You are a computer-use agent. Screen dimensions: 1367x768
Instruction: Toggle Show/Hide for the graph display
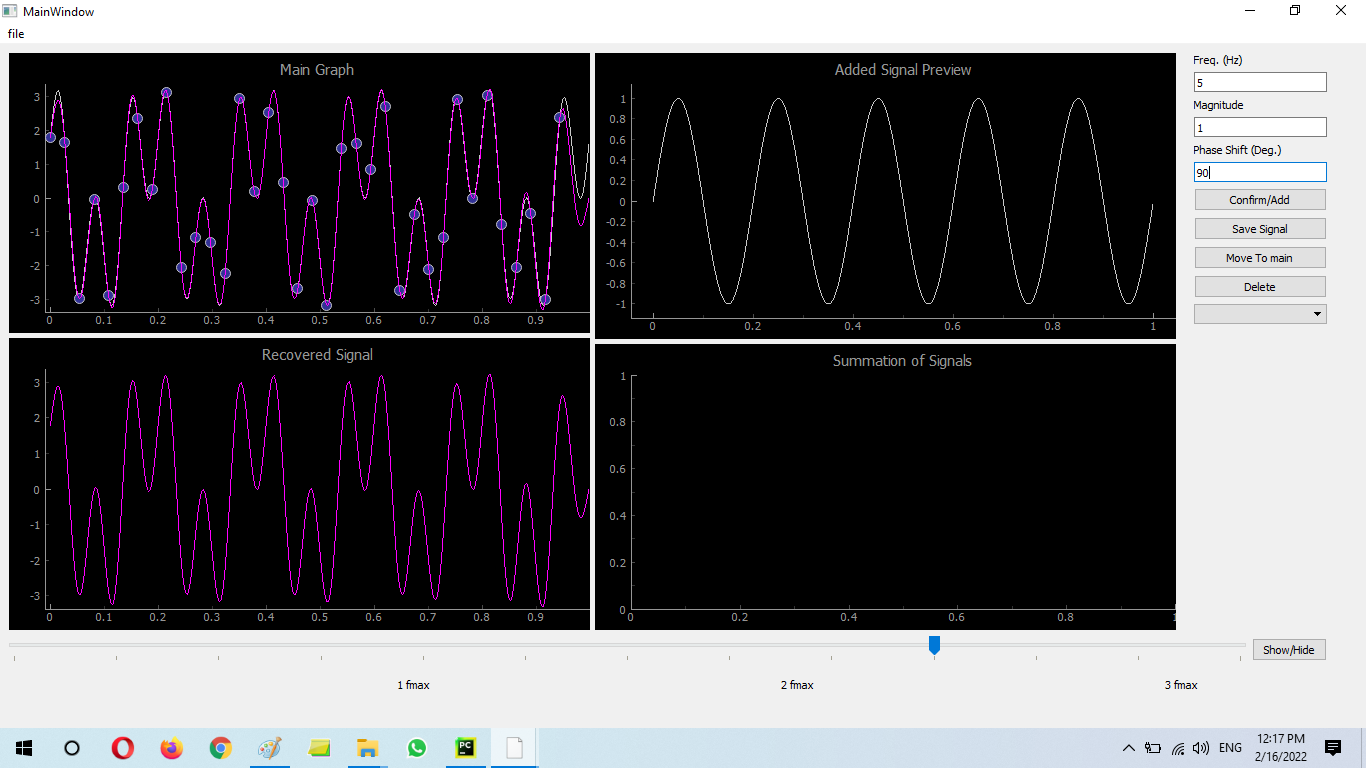pos(1288,649)
